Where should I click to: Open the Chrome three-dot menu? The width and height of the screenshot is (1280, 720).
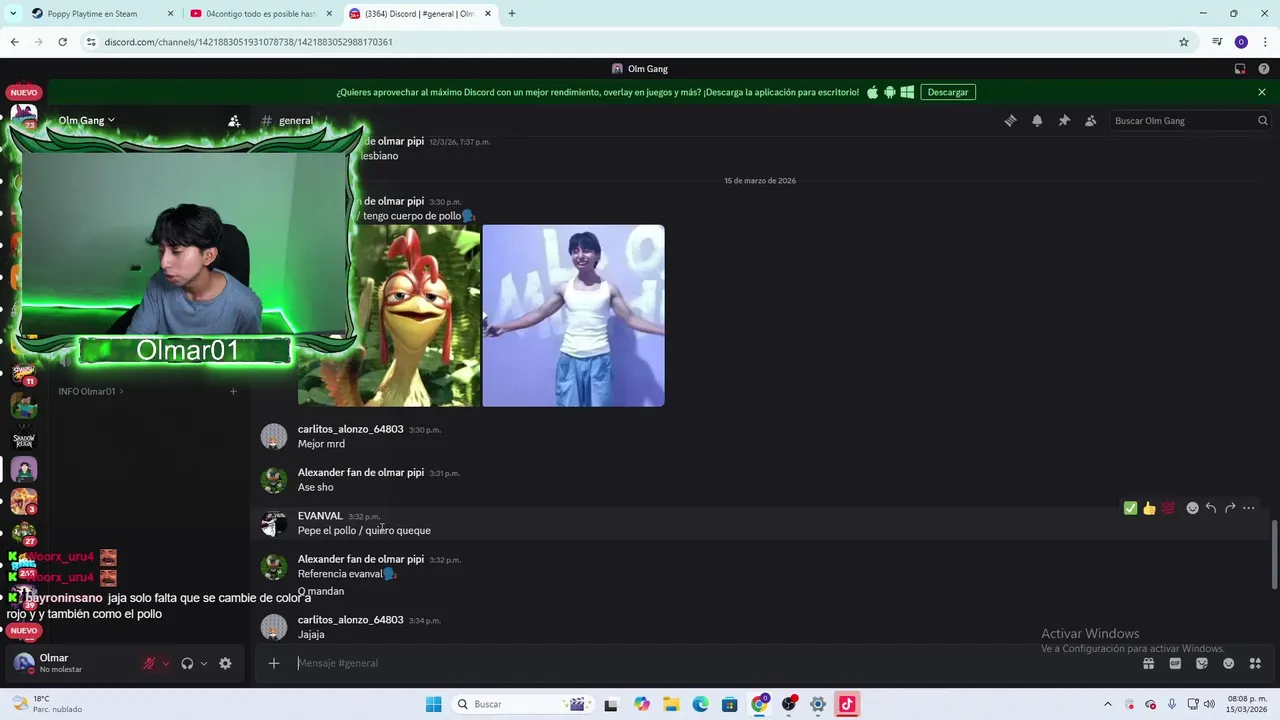pyautogui.click(x=1265, y=42)
